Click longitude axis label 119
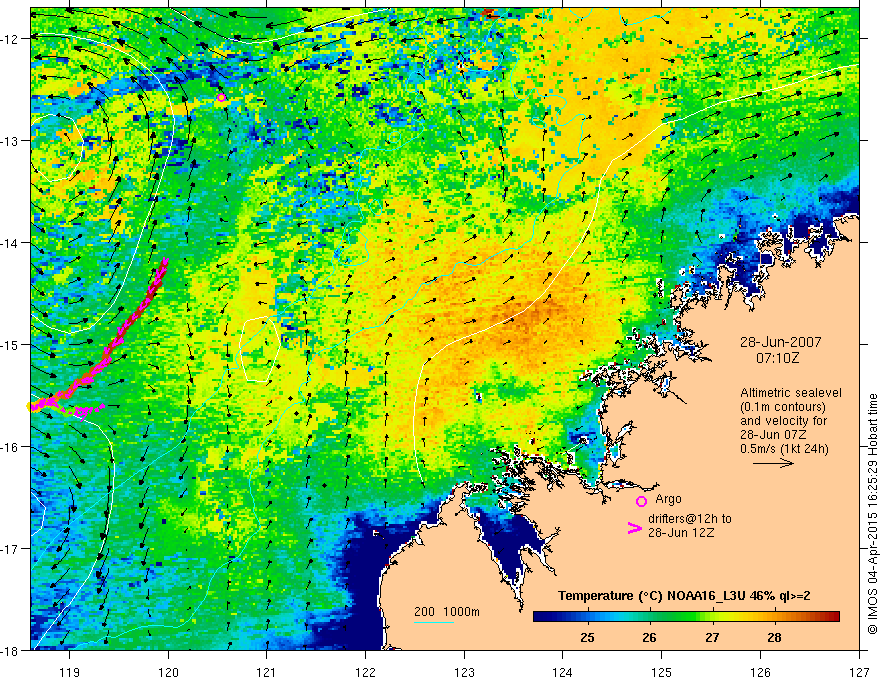 69,672
